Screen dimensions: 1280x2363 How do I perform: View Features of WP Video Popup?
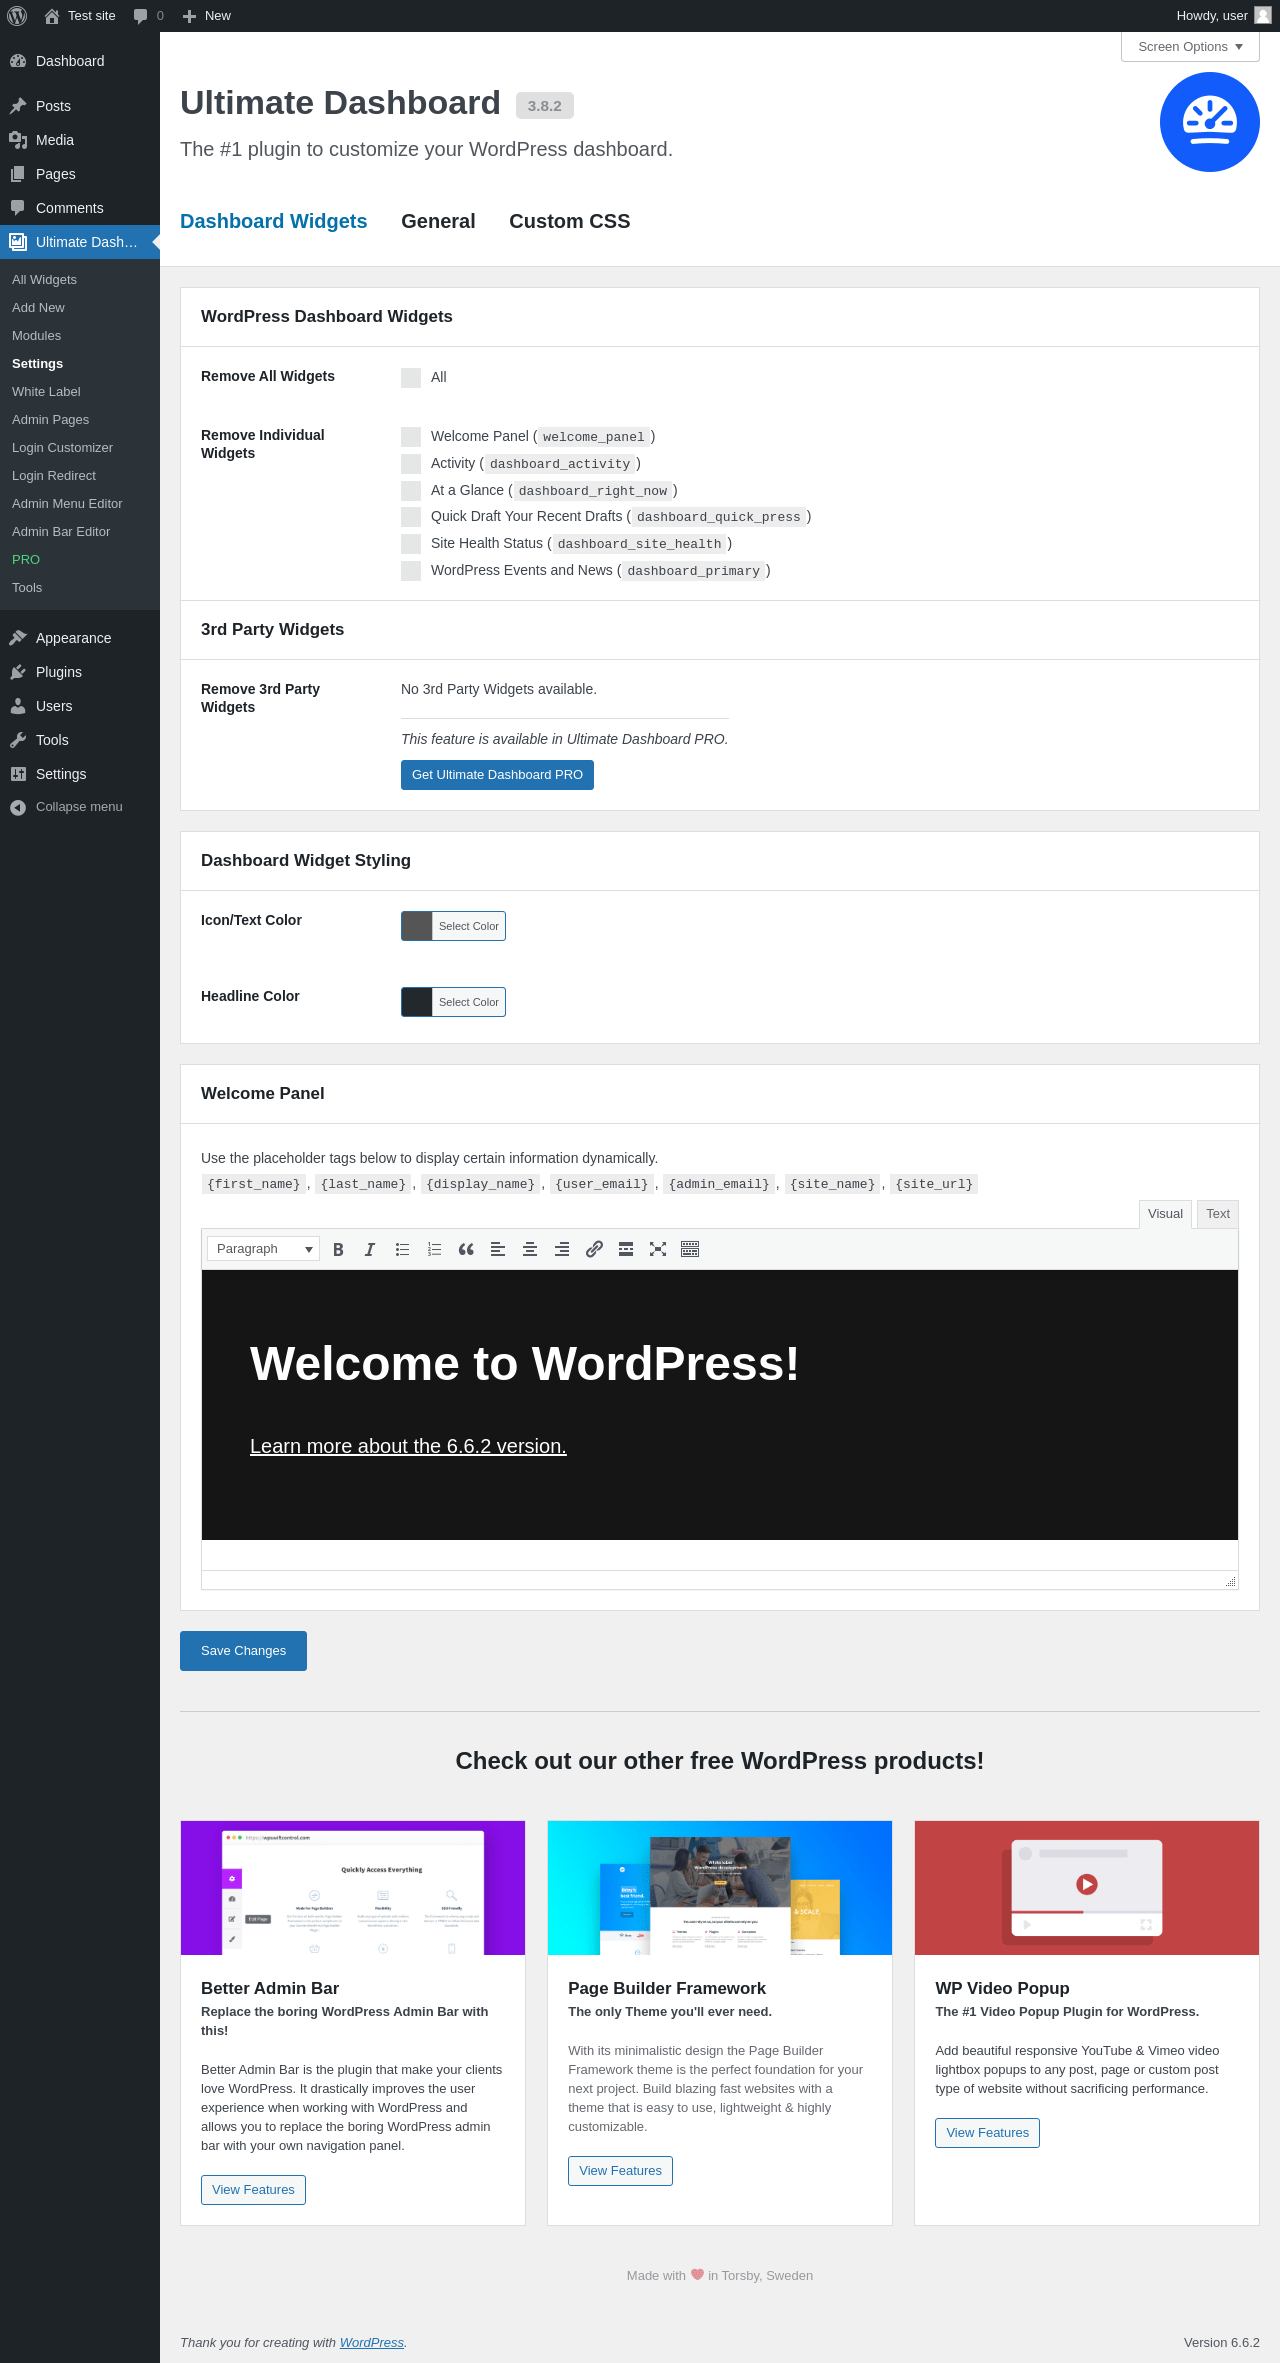click(987, 2133)
